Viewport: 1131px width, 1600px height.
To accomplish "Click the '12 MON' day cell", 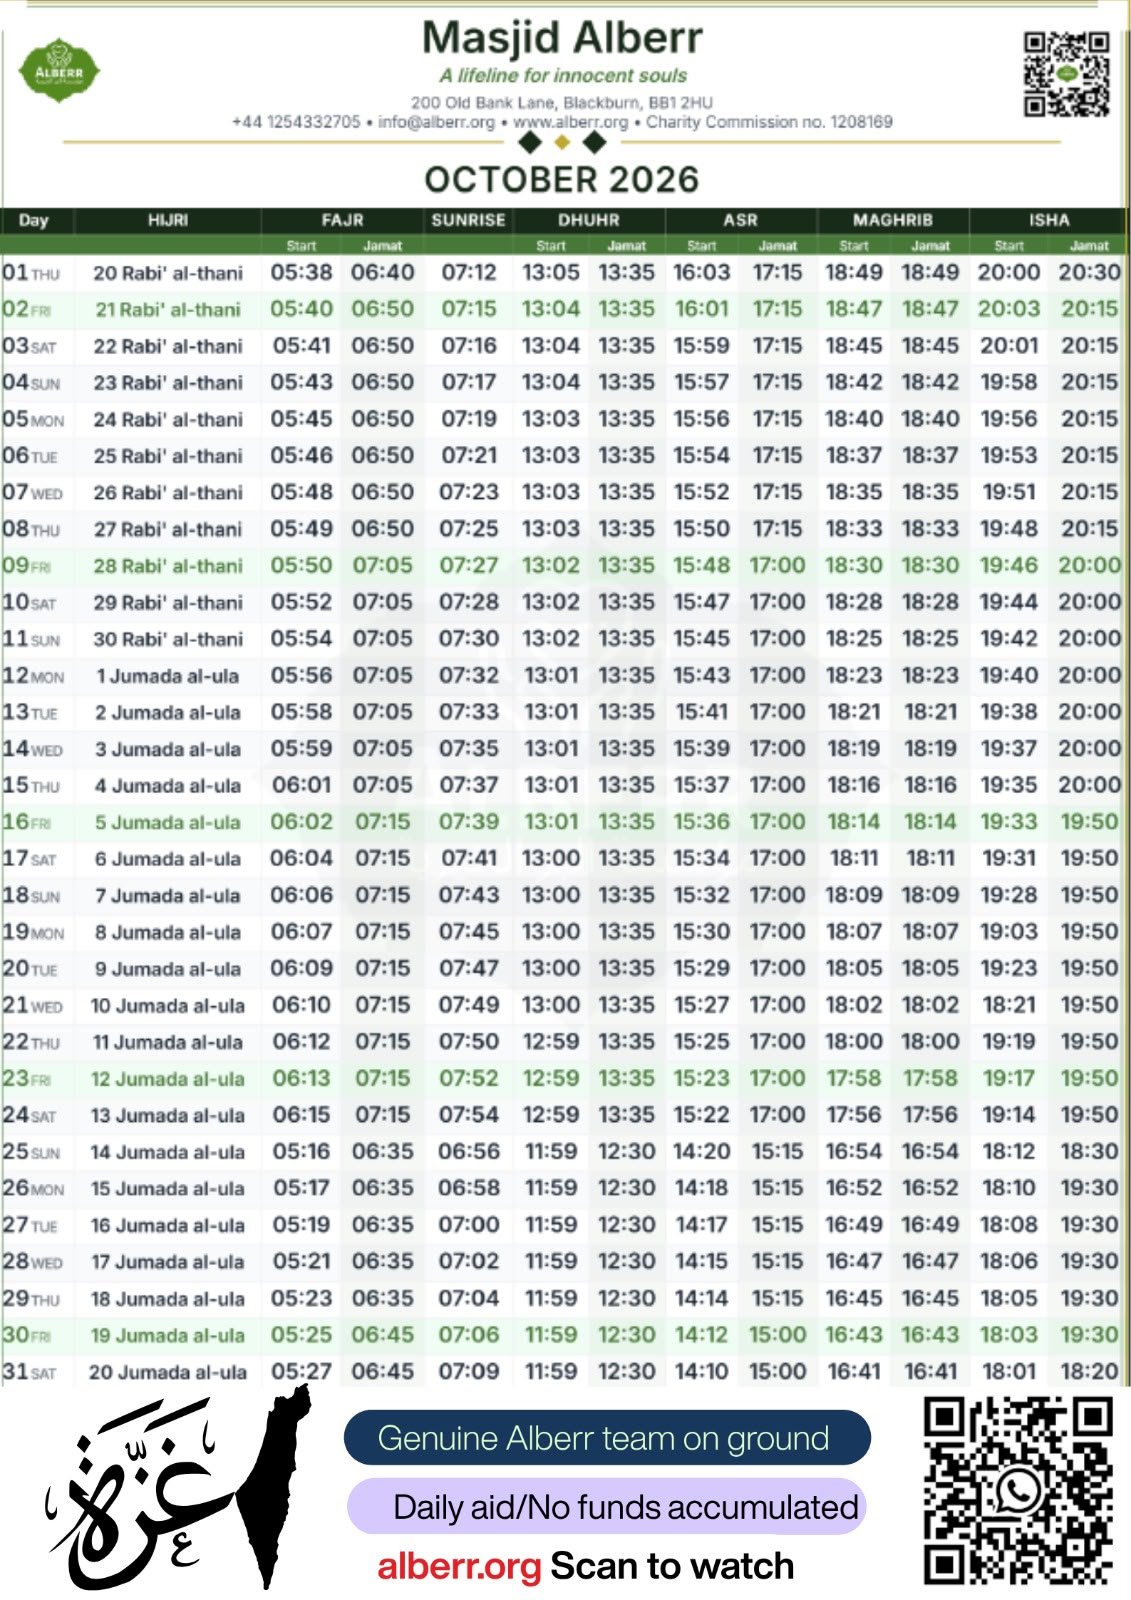I will (x=33, y=676).
